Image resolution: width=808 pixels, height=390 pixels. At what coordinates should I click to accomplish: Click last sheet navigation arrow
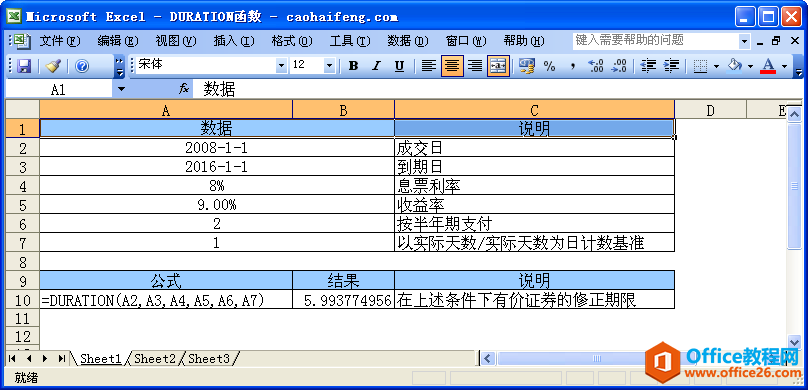[62, 358]
